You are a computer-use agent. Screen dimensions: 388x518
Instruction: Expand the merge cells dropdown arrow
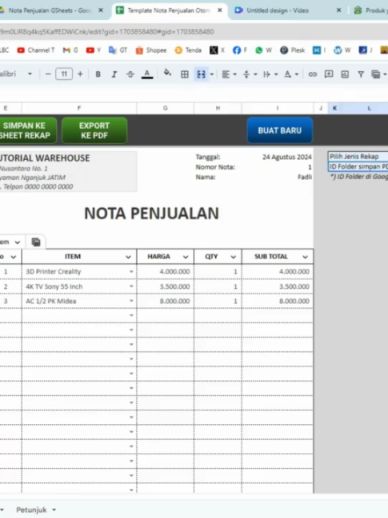pos(212,74)
